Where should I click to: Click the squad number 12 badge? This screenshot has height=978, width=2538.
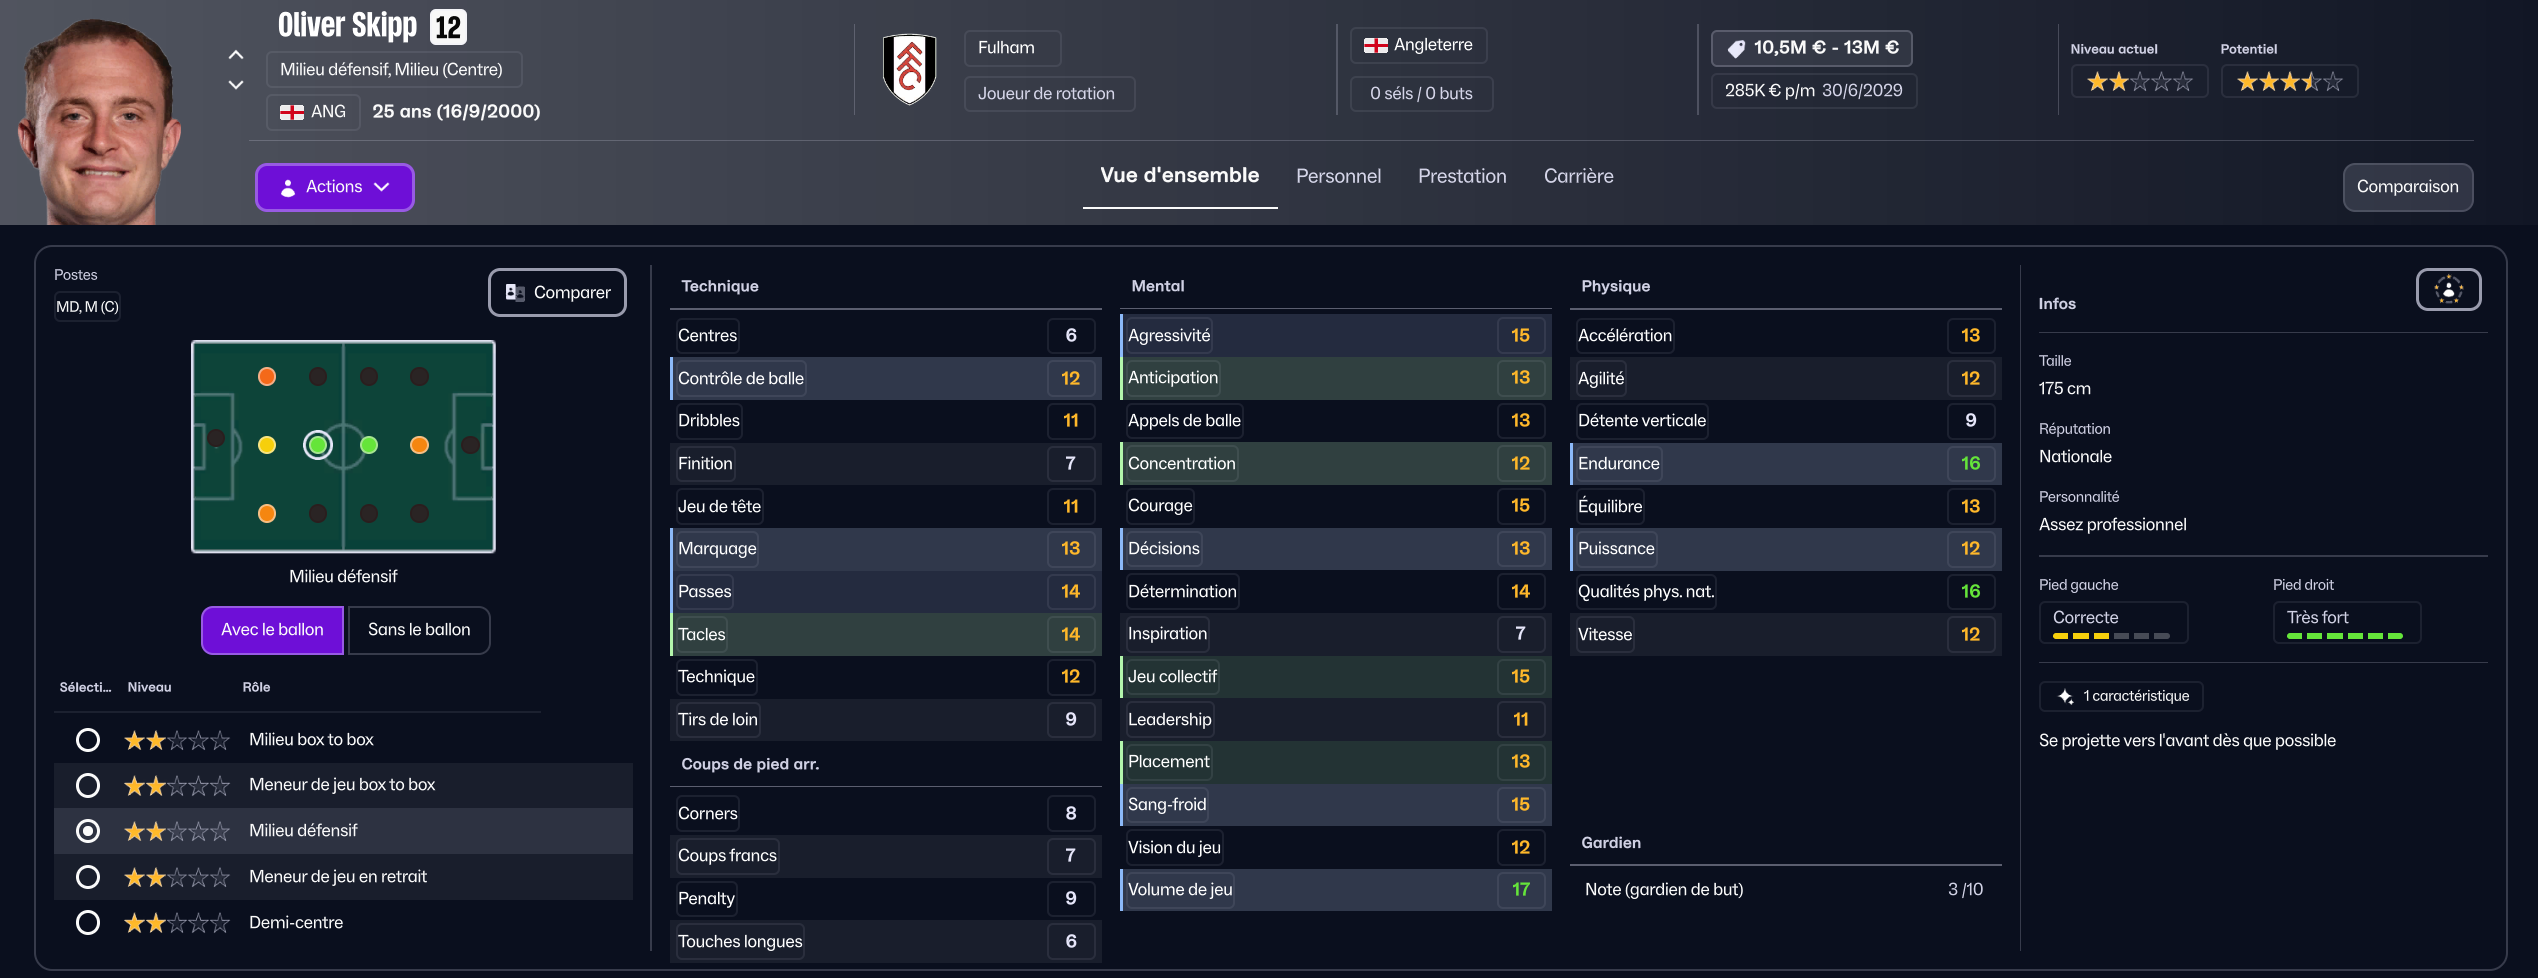pyautogui.click(x=448, y=27)
